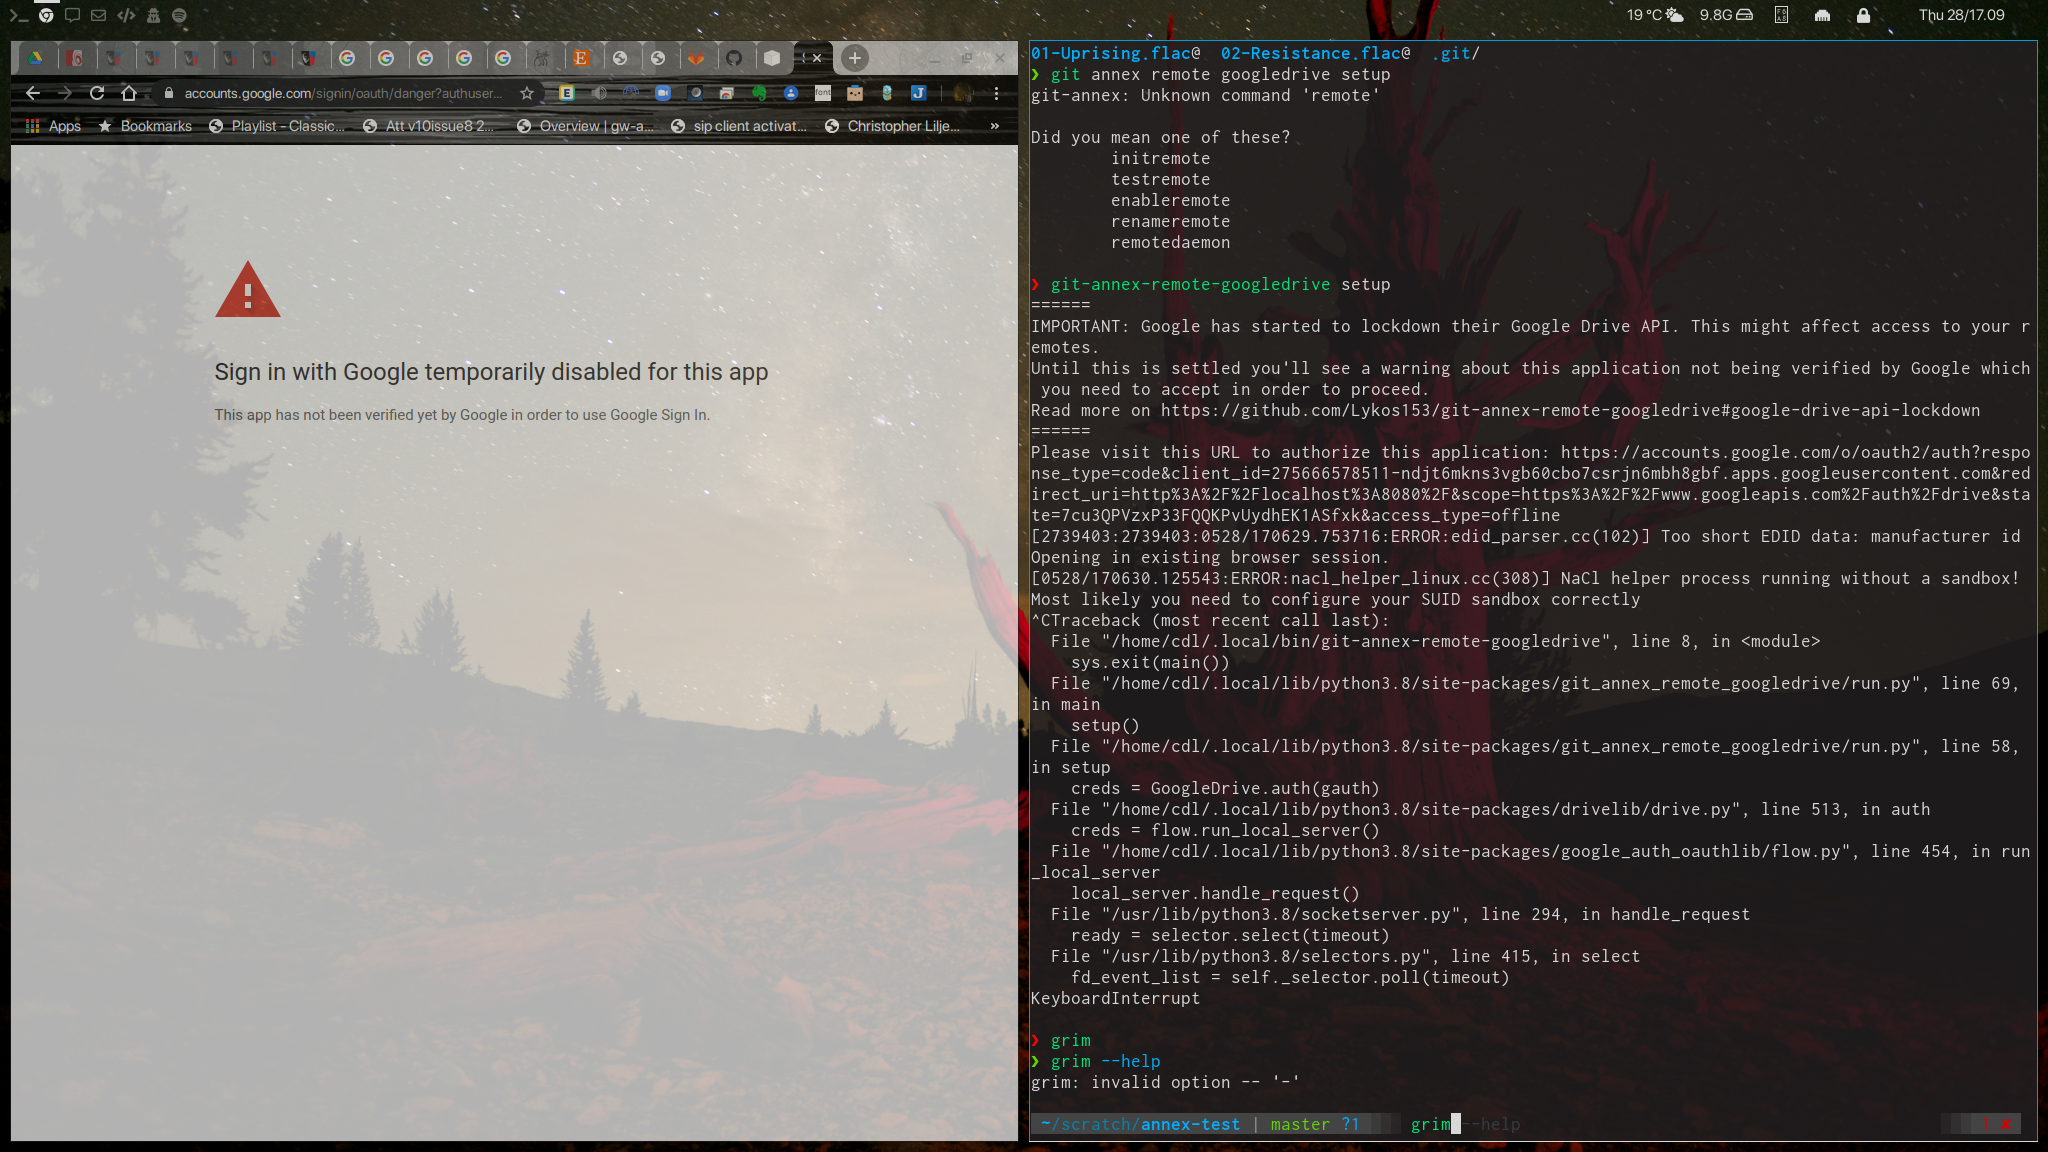Bookmark this page with the star icon

[527, 93]
